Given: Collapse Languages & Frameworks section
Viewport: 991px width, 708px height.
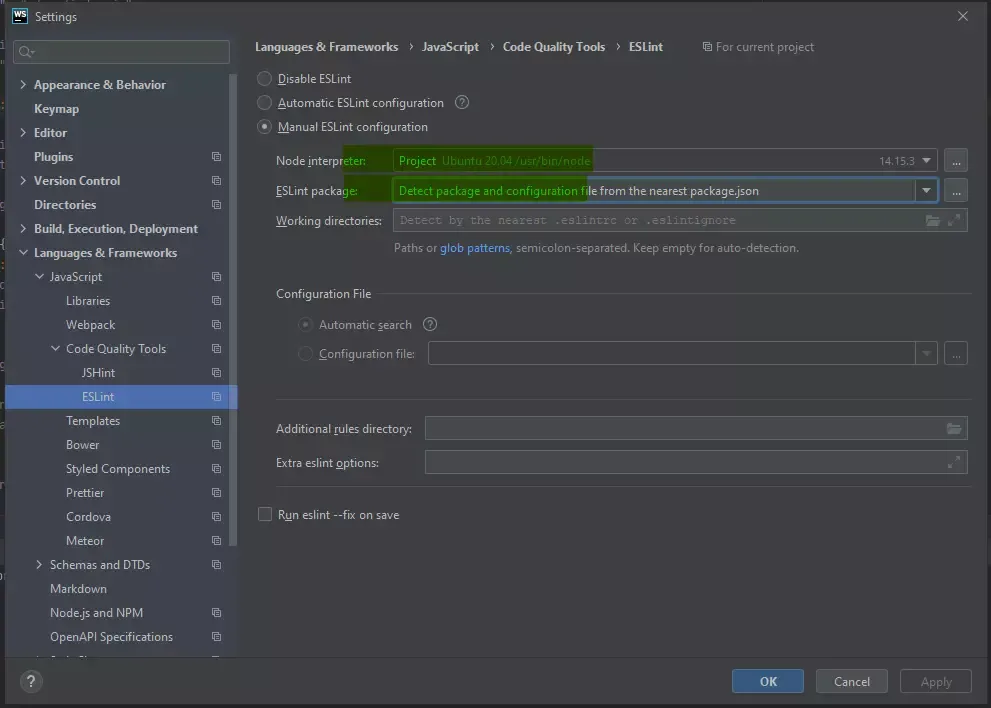Looking at the screenshot, I should (x=23, y=253).
